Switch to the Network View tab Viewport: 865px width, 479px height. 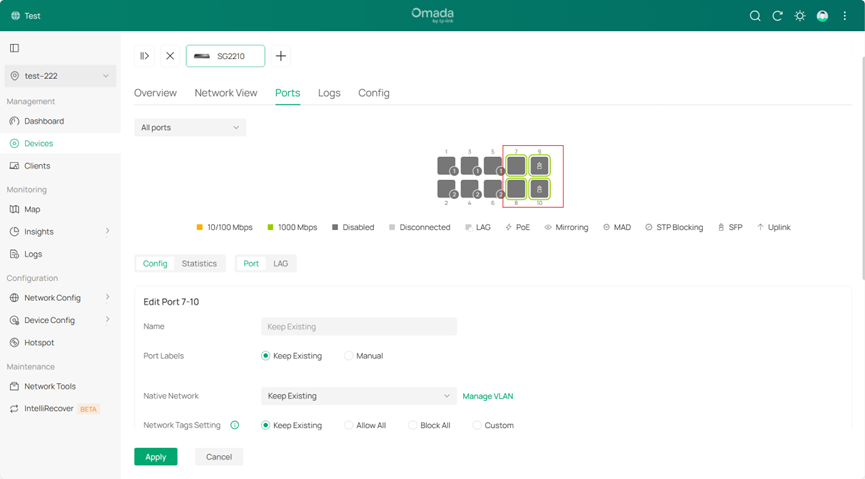point(226,93)
